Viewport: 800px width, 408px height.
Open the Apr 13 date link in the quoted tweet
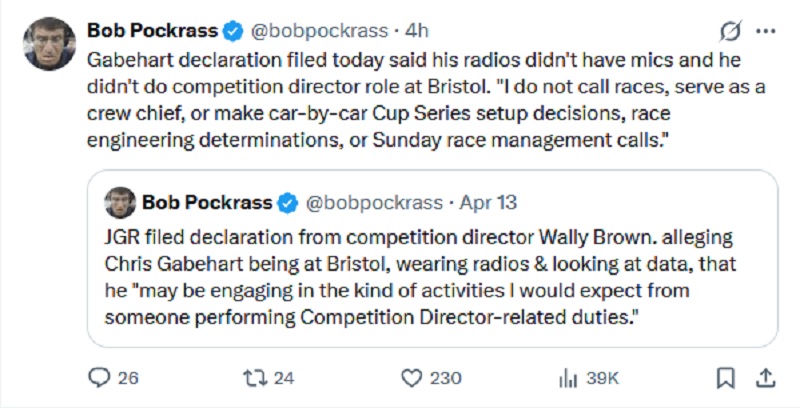pyautogui.click(x=488, y=202)
